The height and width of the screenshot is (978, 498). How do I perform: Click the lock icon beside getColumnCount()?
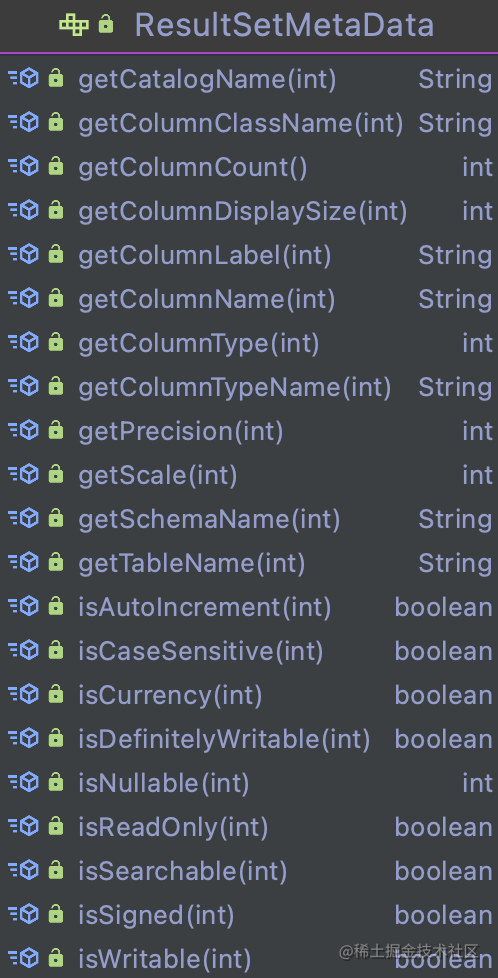click(x=56, y=166)
